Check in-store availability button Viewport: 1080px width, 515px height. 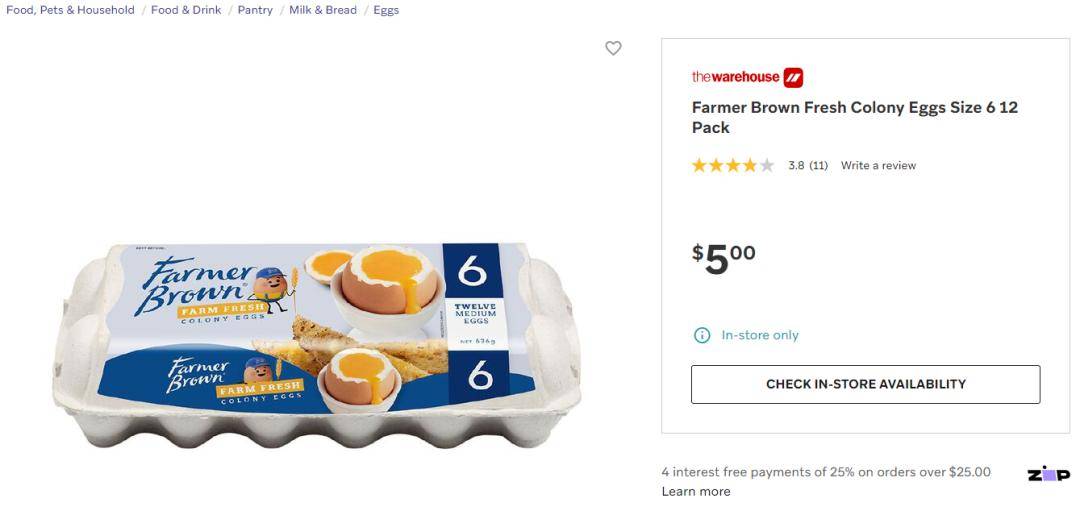(x=866, y=384)
